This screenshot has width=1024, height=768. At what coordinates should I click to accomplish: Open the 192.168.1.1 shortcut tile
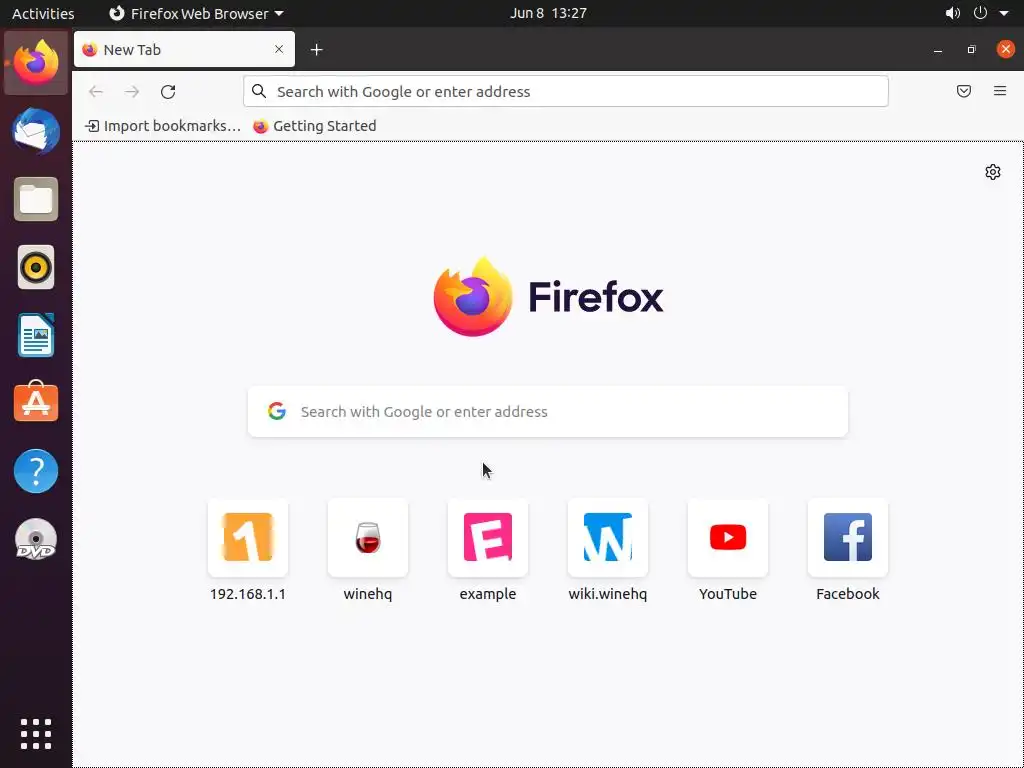coord(248,550)
